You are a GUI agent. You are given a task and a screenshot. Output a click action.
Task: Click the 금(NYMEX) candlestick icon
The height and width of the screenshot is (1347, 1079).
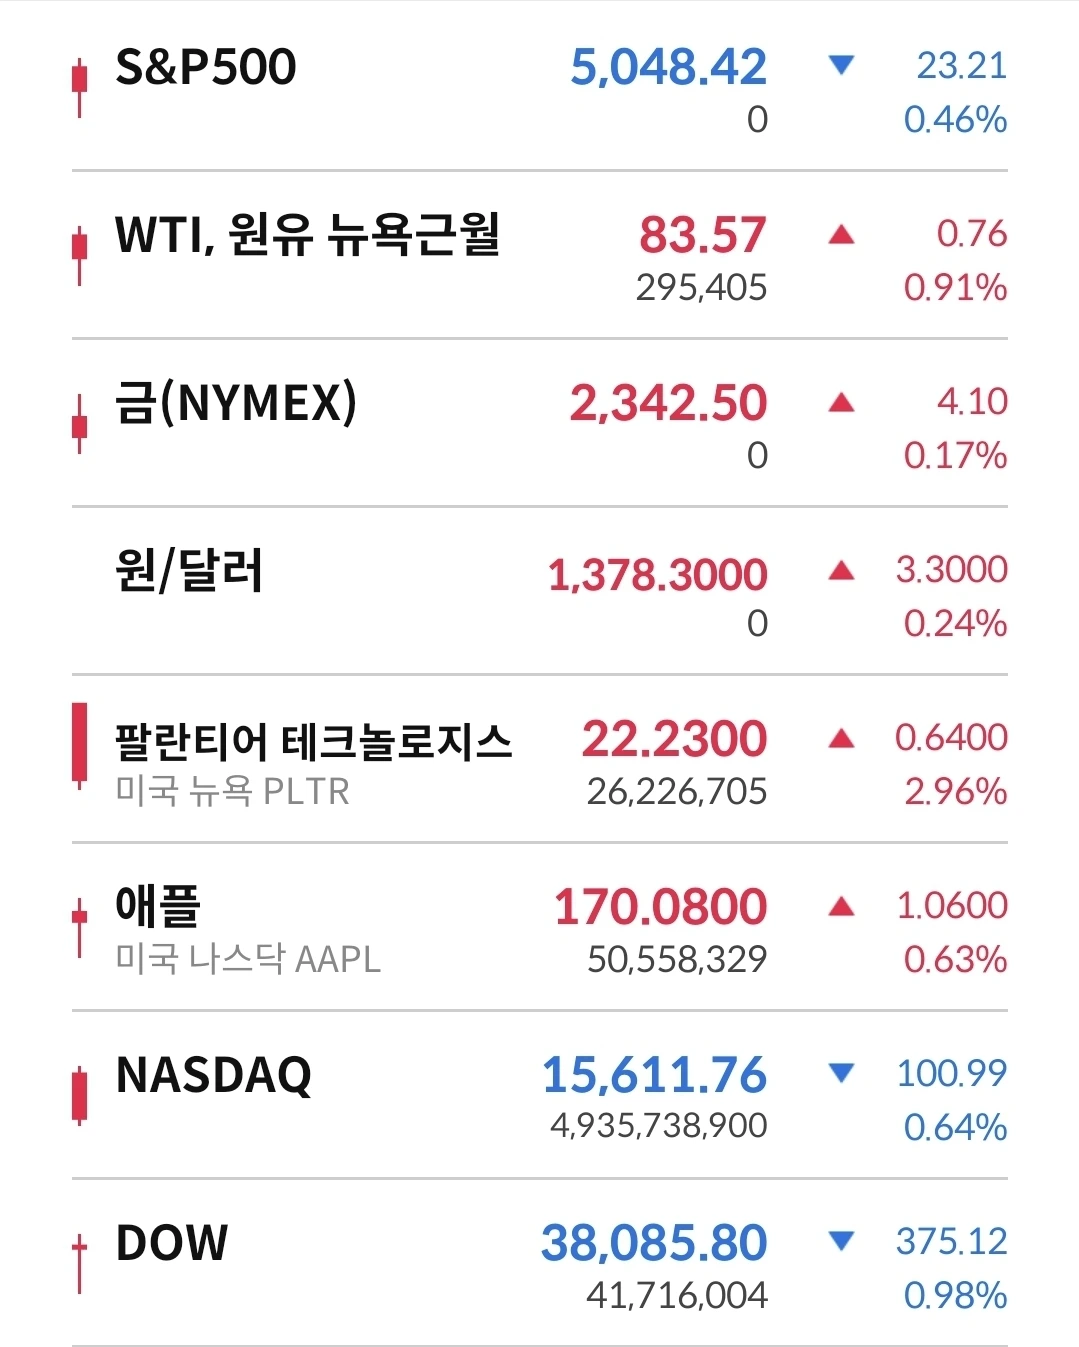pos(79,424)
